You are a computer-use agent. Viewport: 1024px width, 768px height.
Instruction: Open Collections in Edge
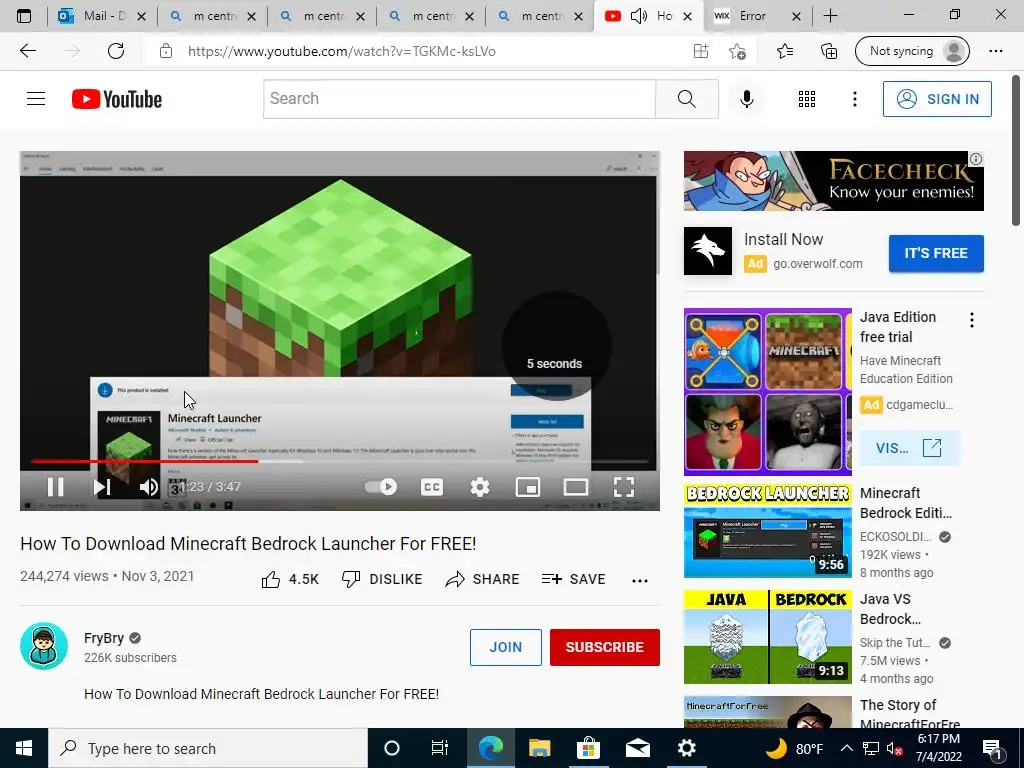(829, 51)
